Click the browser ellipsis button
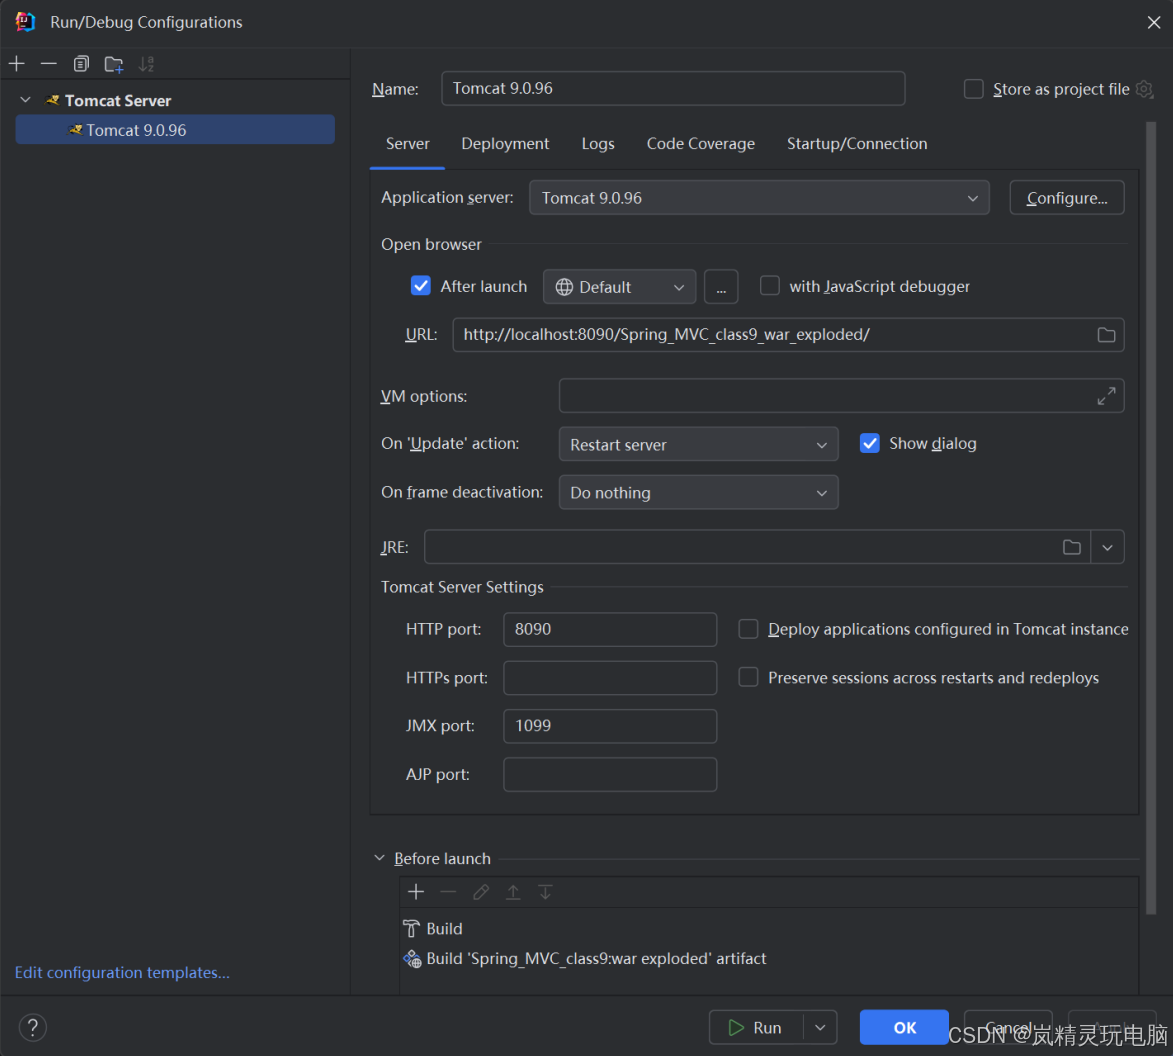Screen dimensions: 1173x1056 721,287
